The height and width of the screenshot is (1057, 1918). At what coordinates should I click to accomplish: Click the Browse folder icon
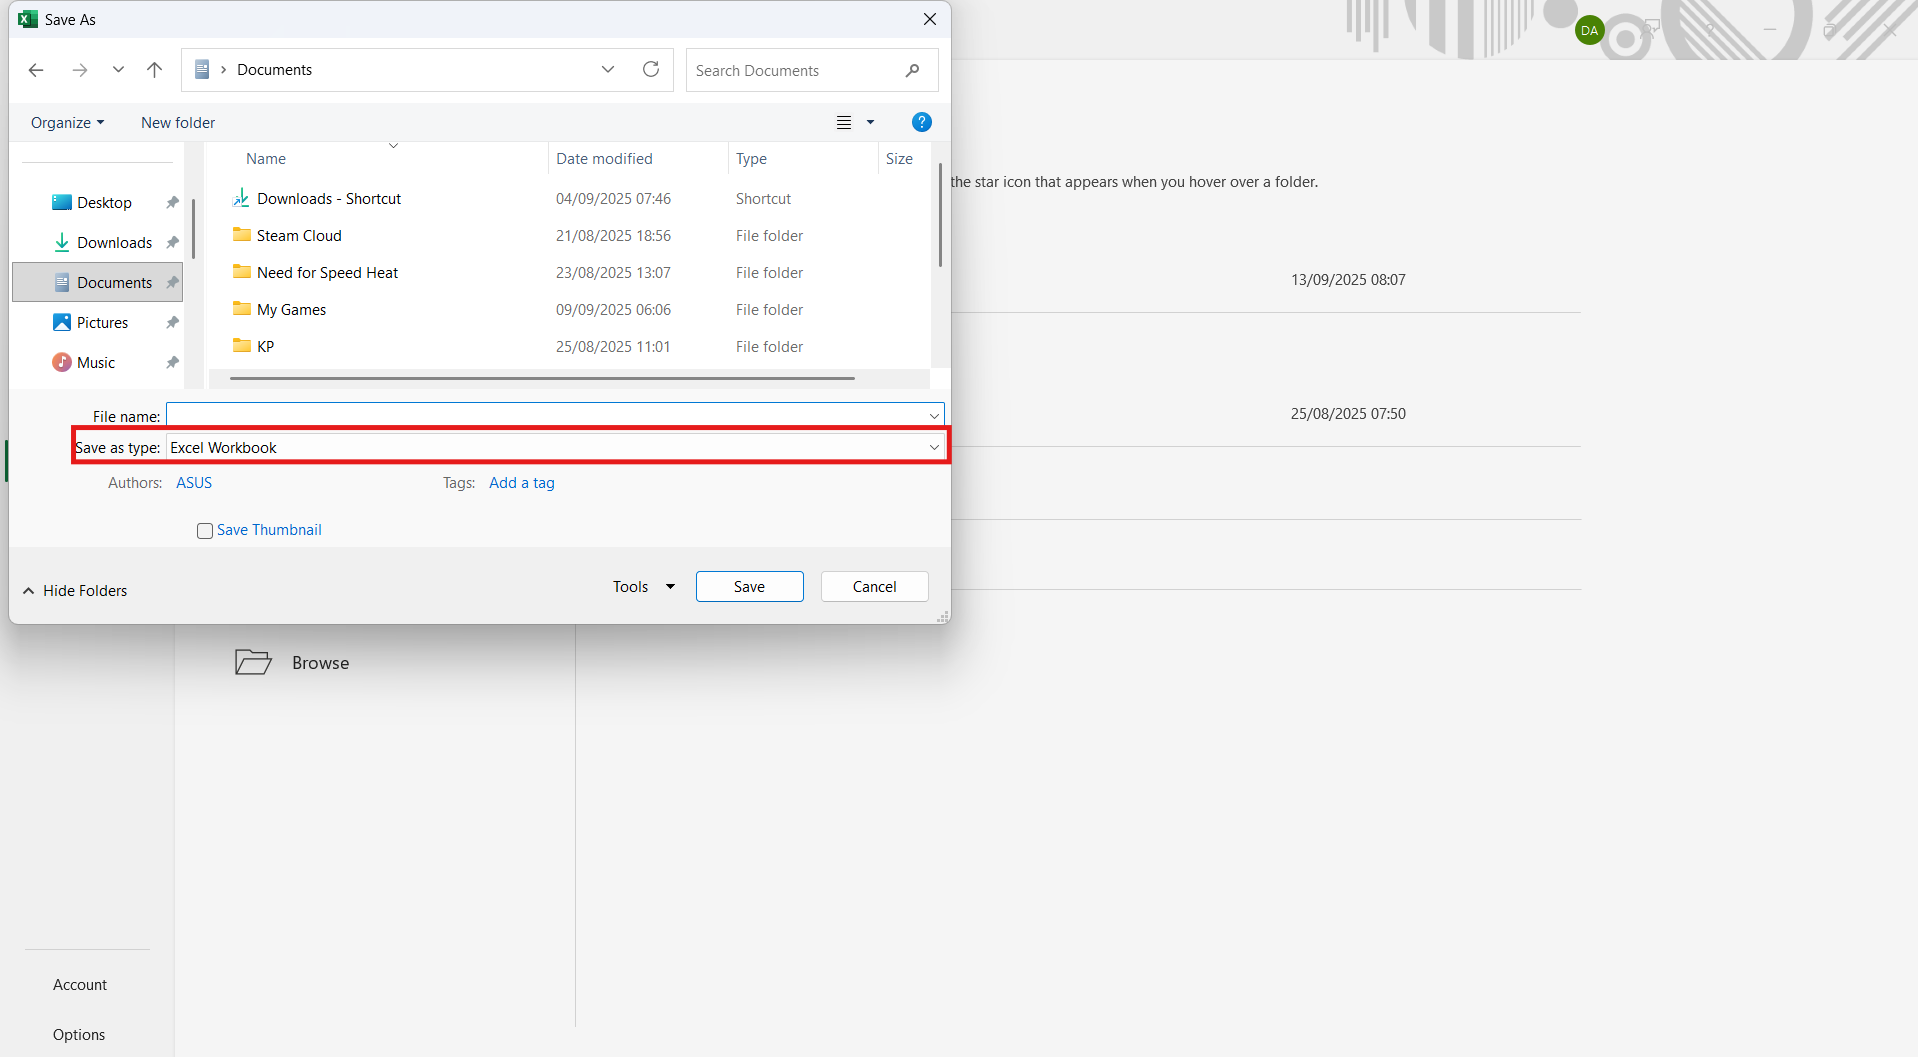click(x=253, y=662)
